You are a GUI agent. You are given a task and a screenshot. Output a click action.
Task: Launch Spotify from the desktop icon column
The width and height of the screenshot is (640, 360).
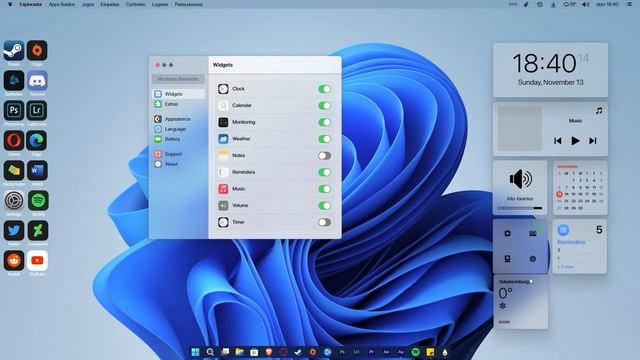(37, 200)
